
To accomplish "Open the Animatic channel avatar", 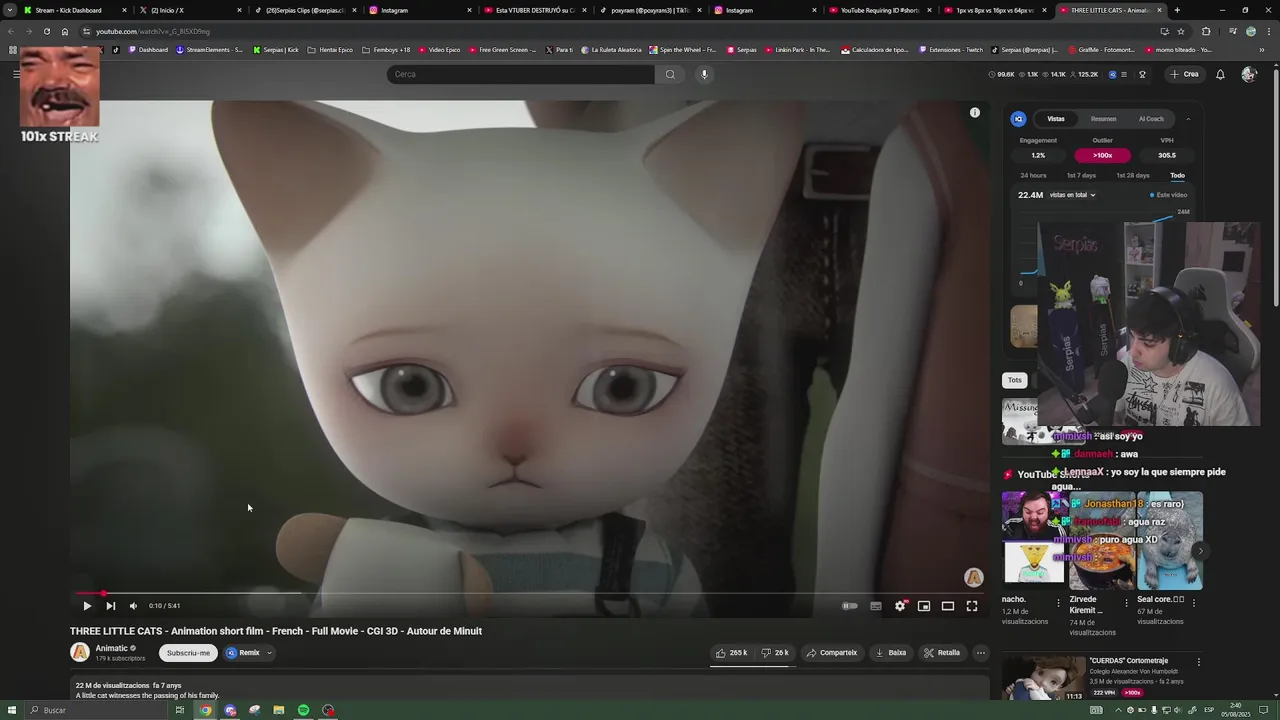I will click(80, 653).
